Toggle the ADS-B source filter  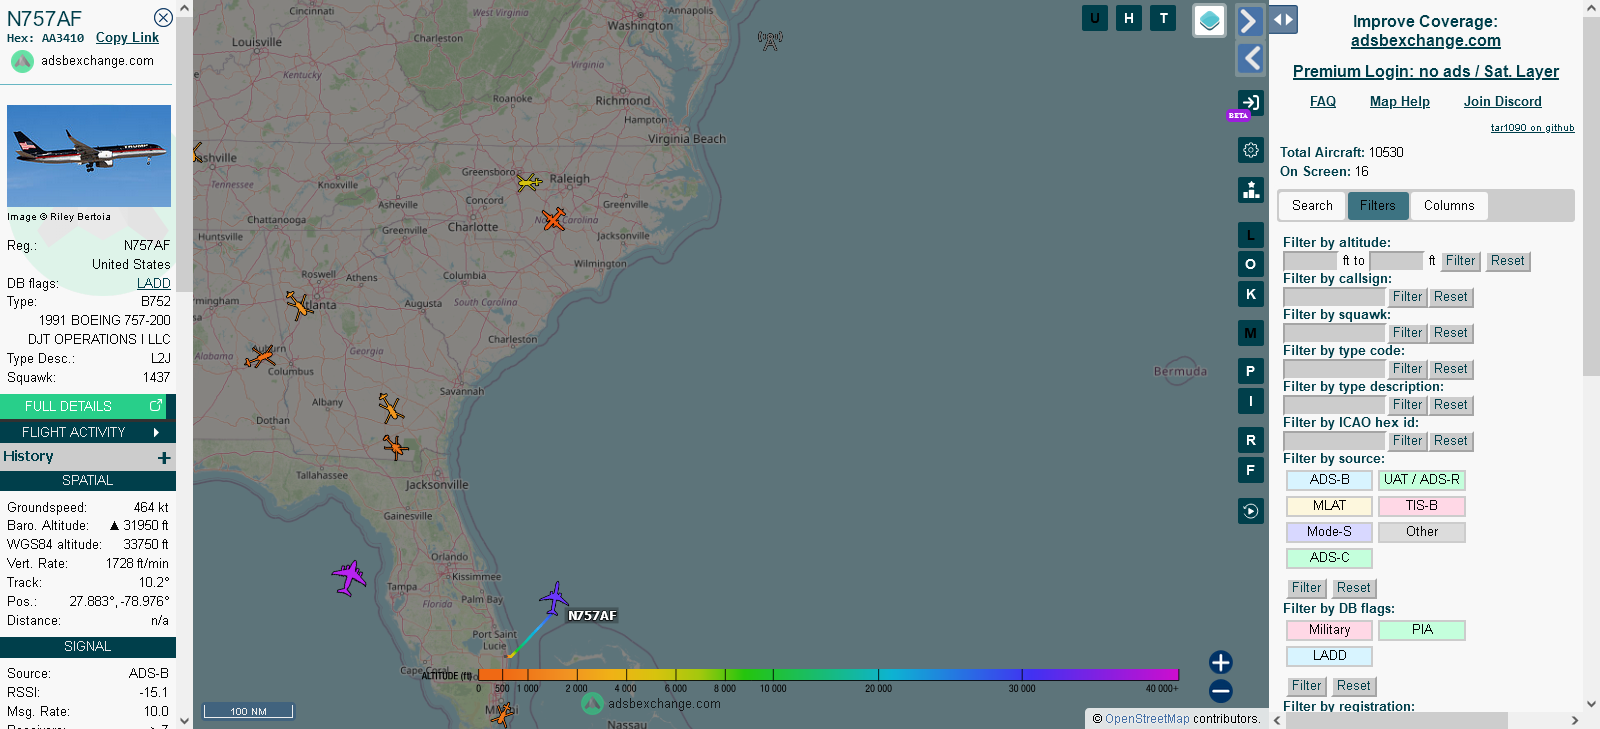[1329, 480]
